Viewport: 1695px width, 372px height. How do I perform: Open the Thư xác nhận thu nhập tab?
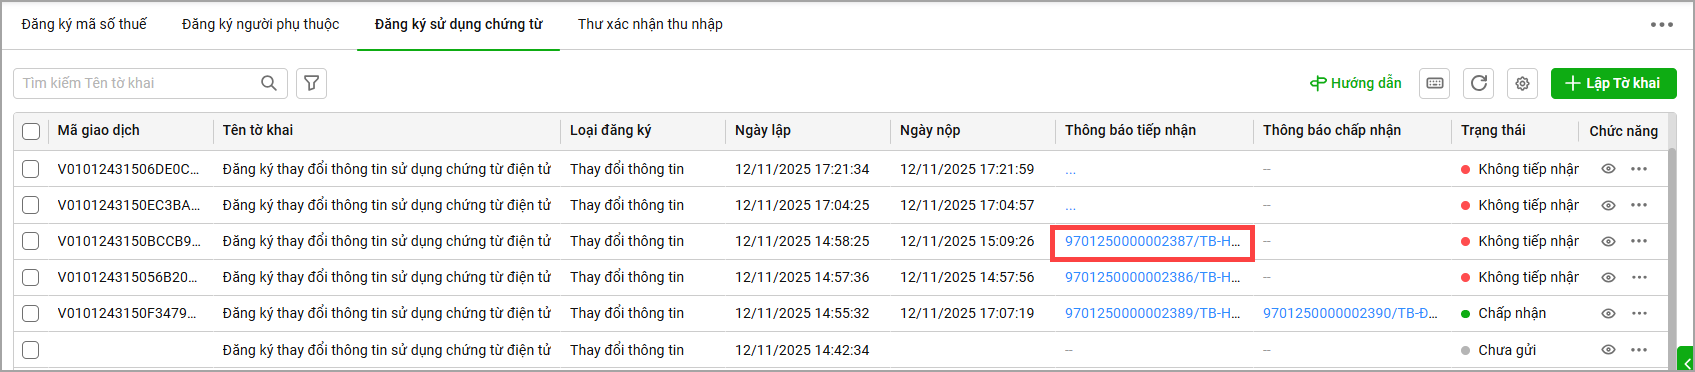[650, 24]
